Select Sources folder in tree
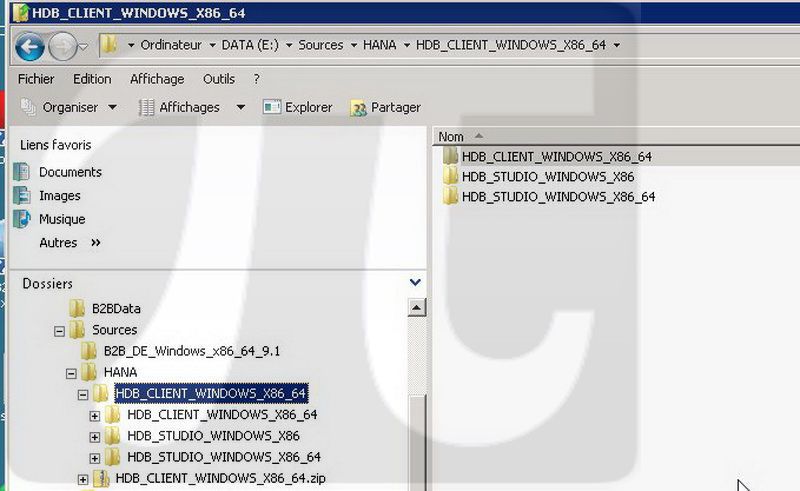The image size is (800, 491). (x=115, y=330)
